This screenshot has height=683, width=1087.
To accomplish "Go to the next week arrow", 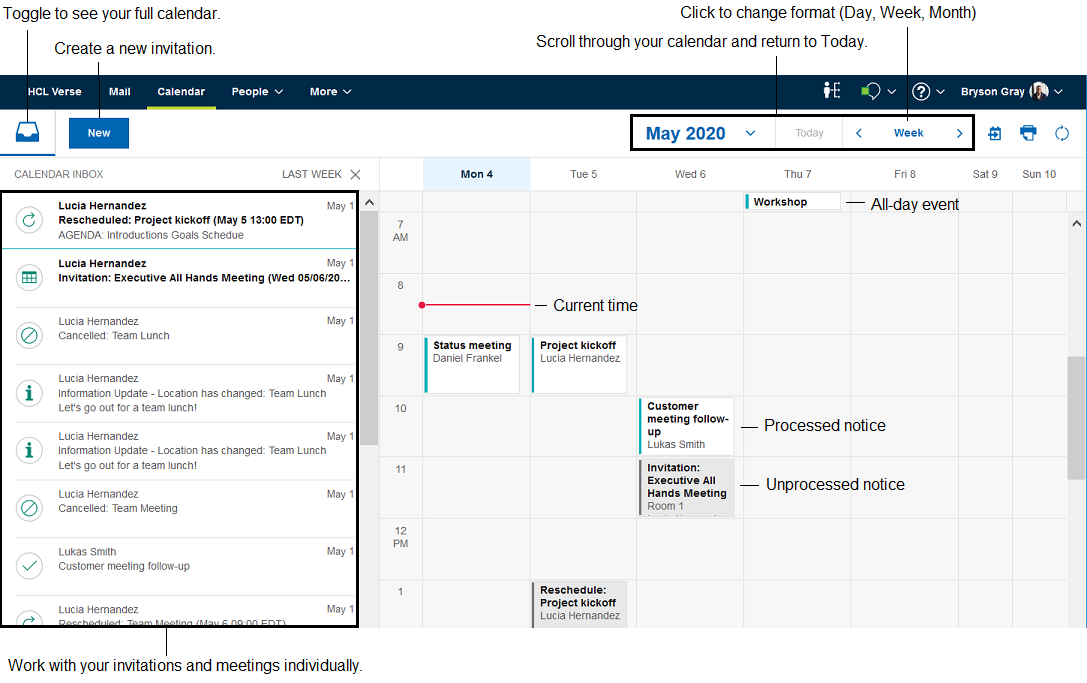I will point(959,133).
